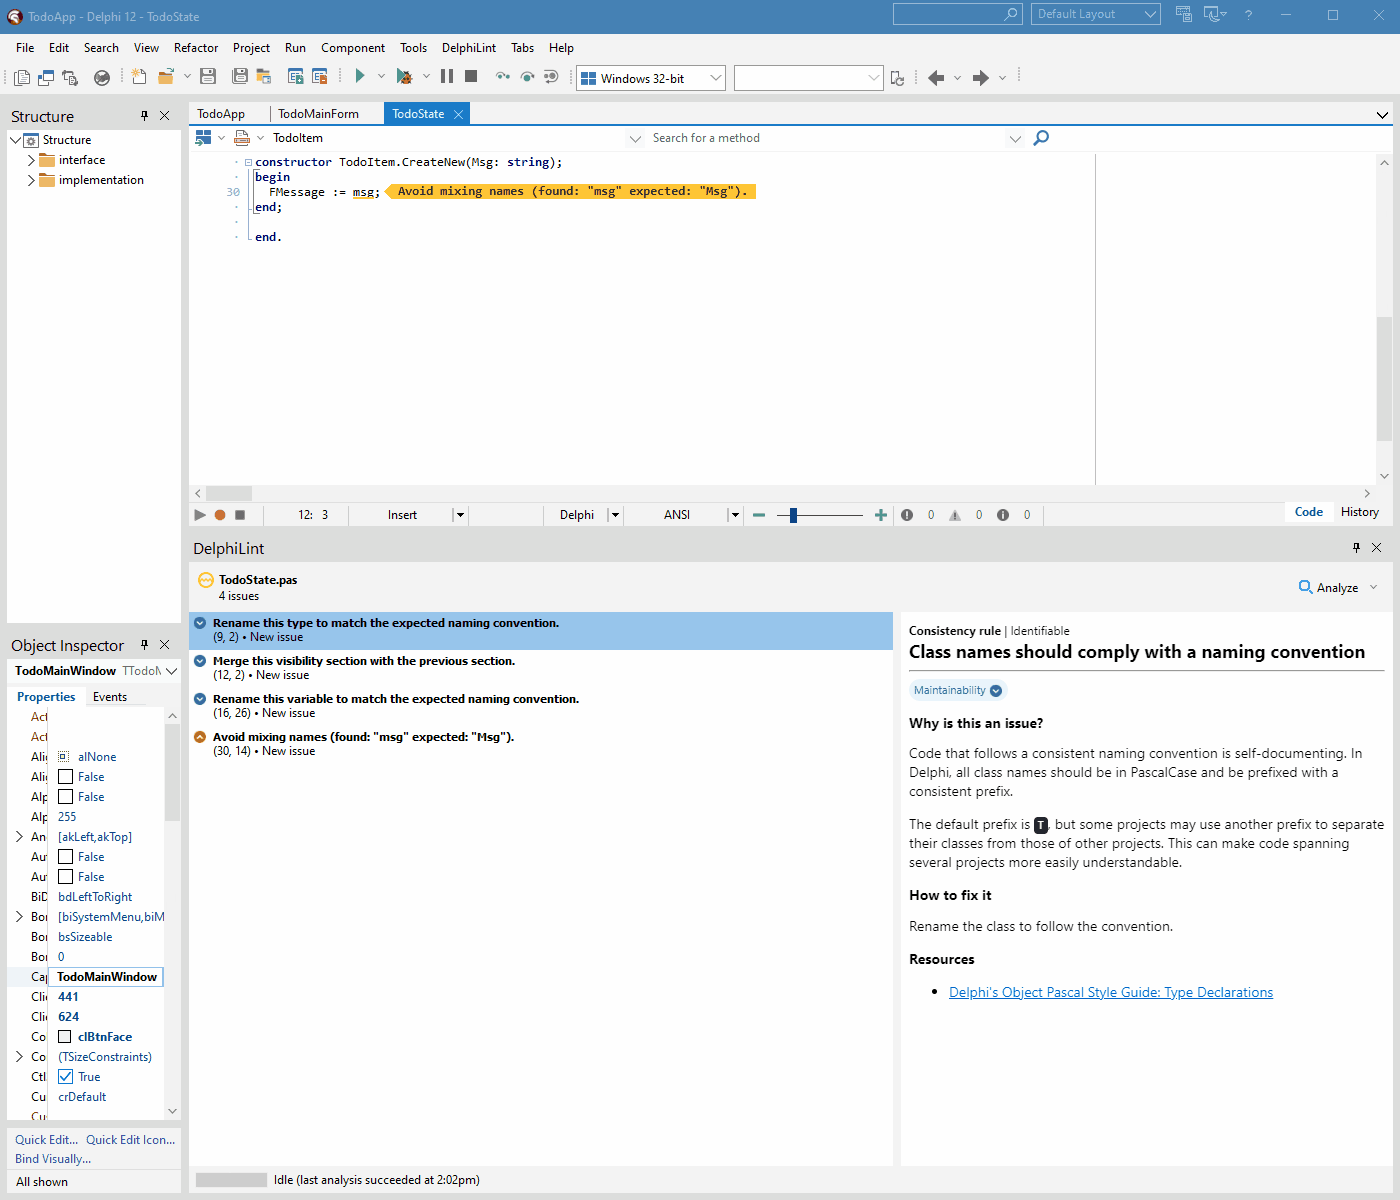The width and height of the screenshot is (1400, 1200).
Task: Click the Run Until Return toolbar icon
Action: point(551,77)
